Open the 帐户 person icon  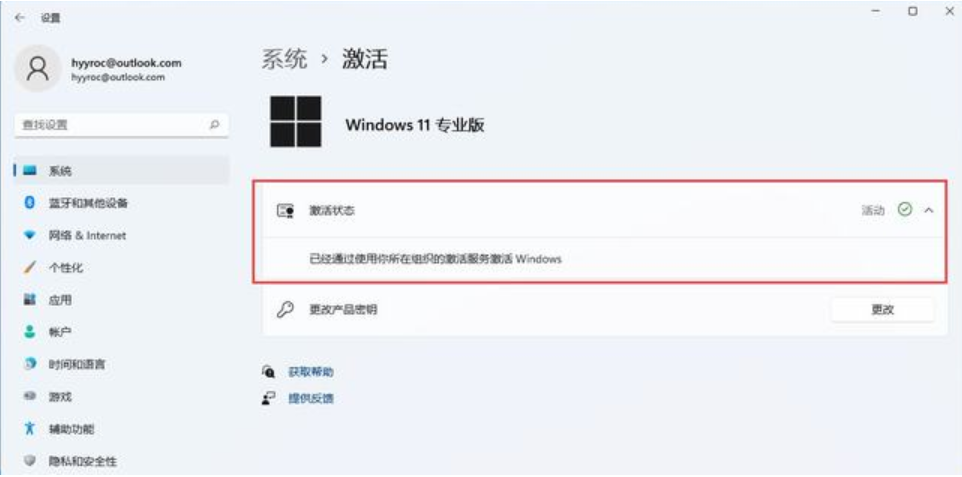(x=29, y=332)
